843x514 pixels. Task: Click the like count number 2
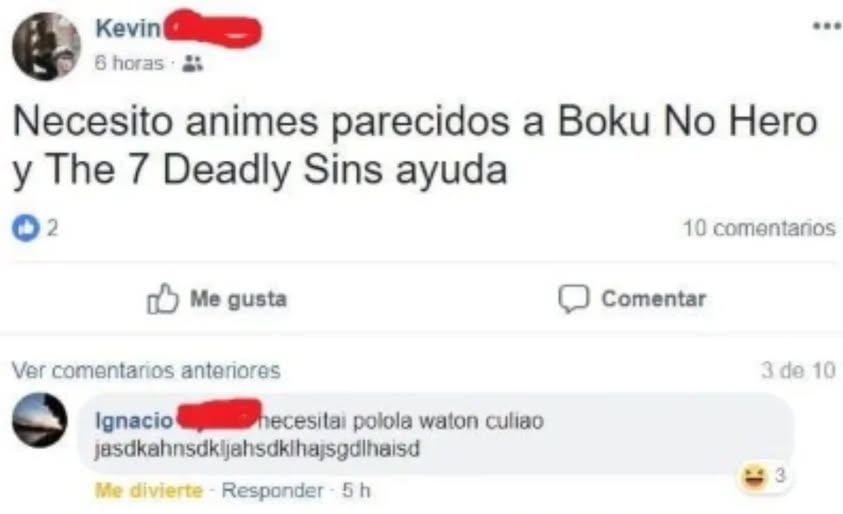point(52,229)
